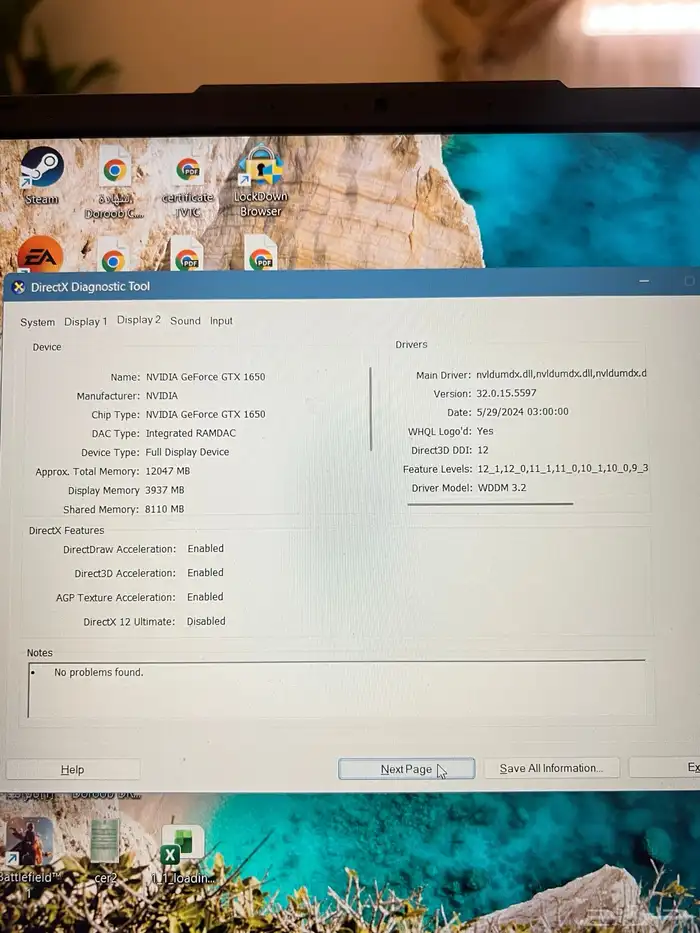This screenshot has height=933, width=700.
Task: Select the Display 2 tab
Action: click(139, 320)
